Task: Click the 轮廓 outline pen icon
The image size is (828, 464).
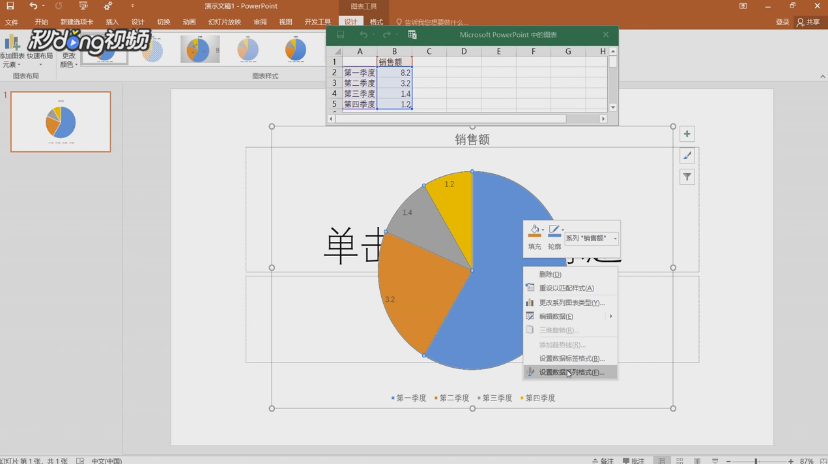Action: pyautogui.click(x=554, y=232)
